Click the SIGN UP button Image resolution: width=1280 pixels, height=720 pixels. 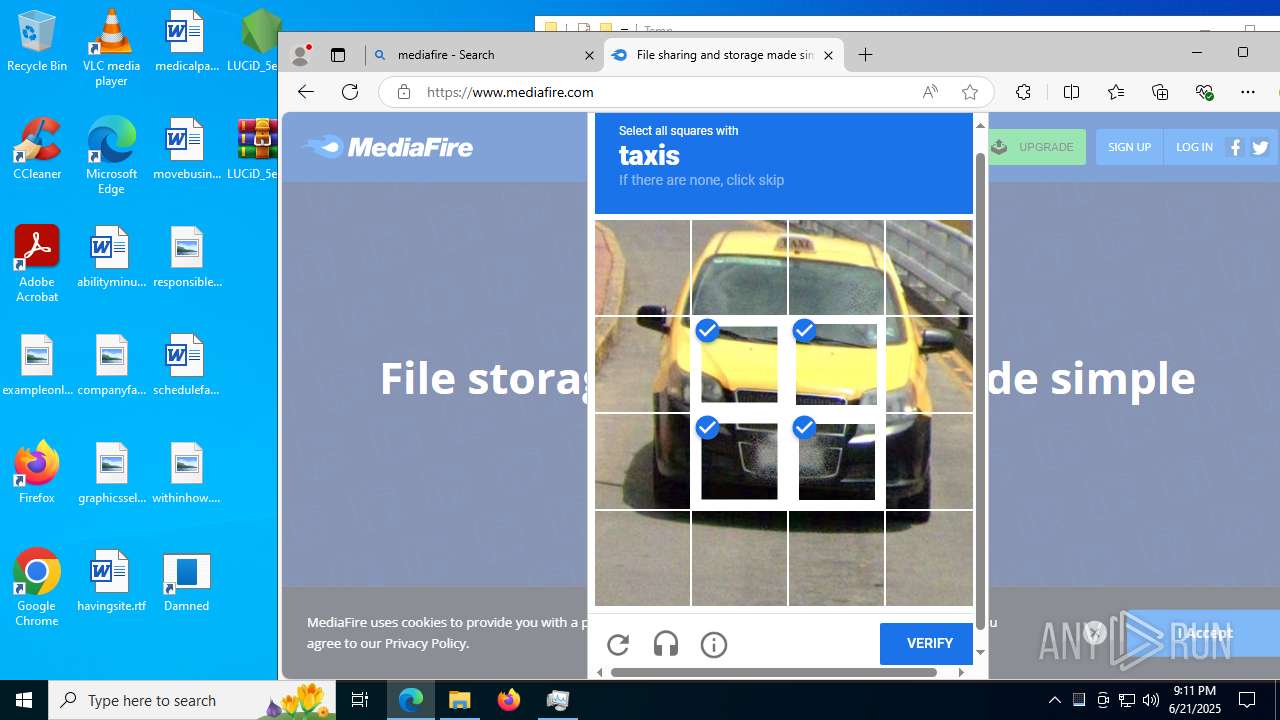coord(1129,147)
